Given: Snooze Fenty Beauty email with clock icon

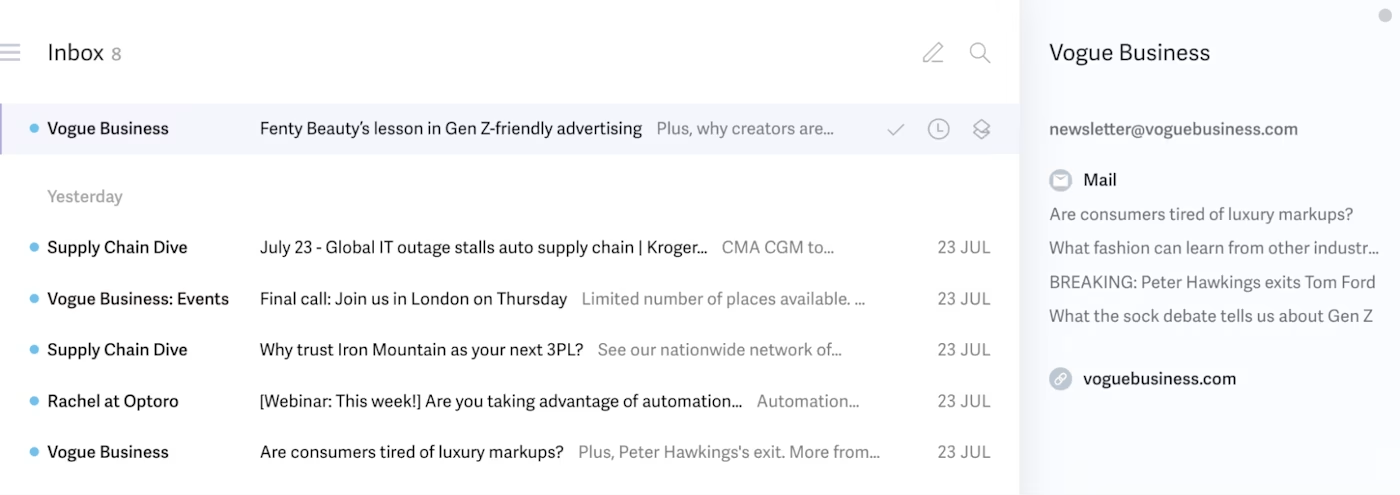Looking at the screenshot, I should tap(938, 129).
